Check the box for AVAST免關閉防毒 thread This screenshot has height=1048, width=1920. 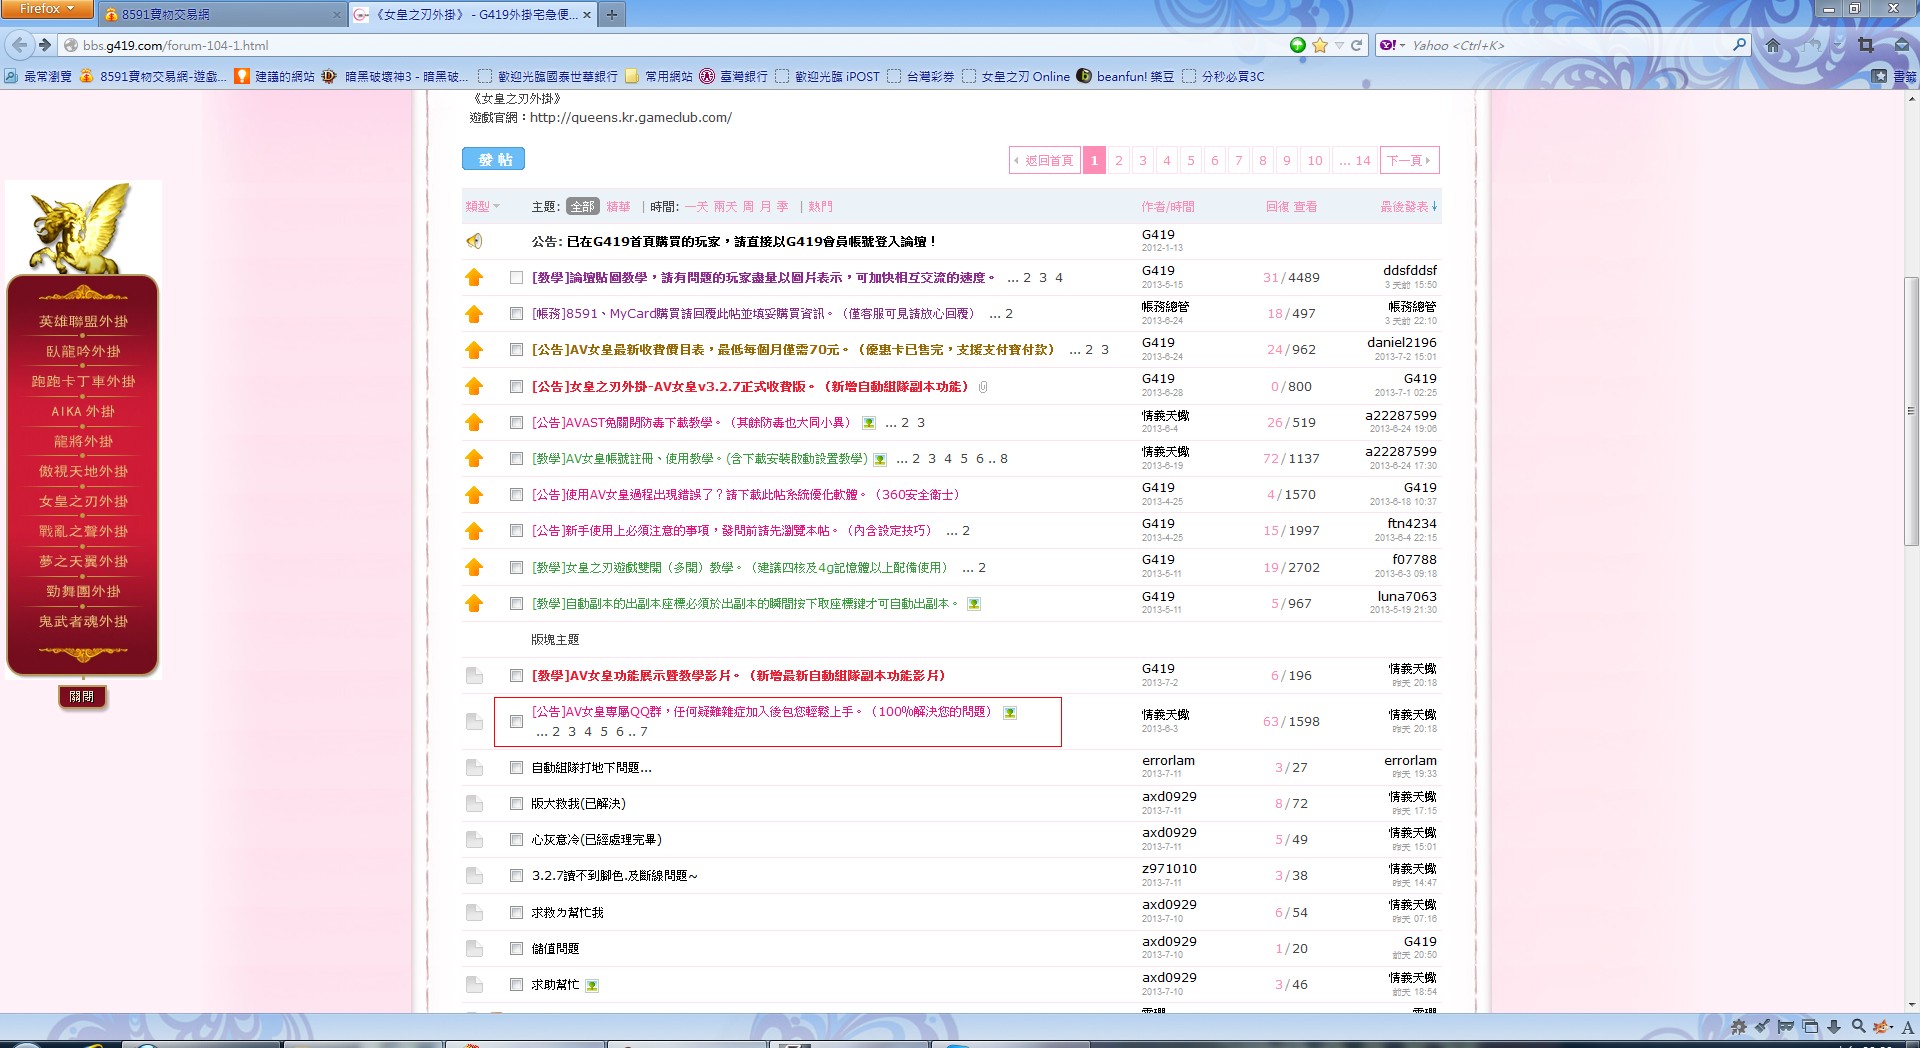pyautogui.click(x=516, y=423)
